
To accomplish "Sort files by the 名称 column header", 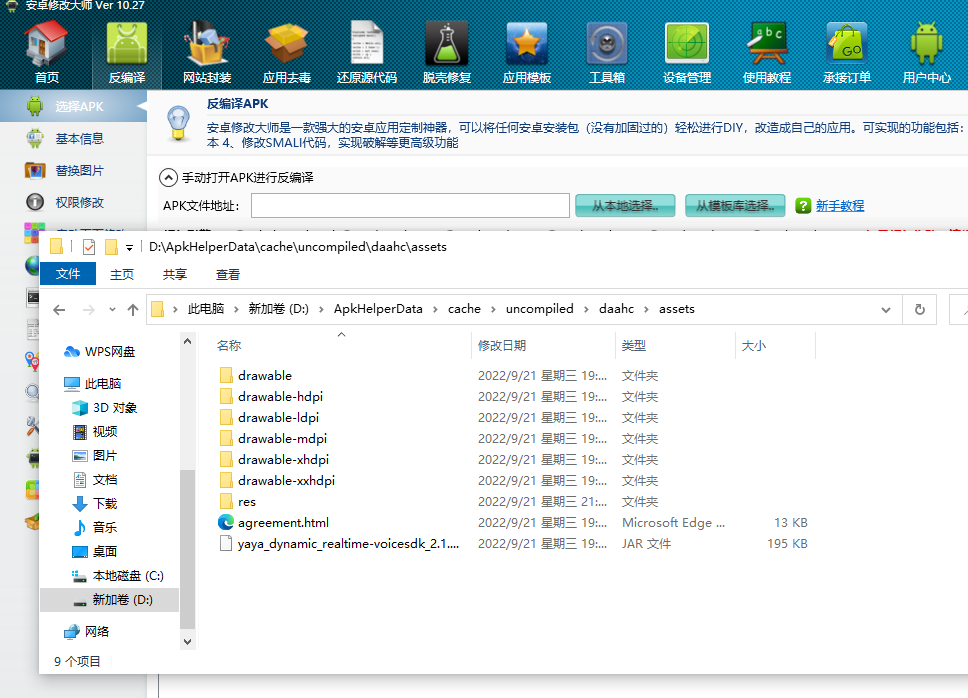I will click(229, 346).
